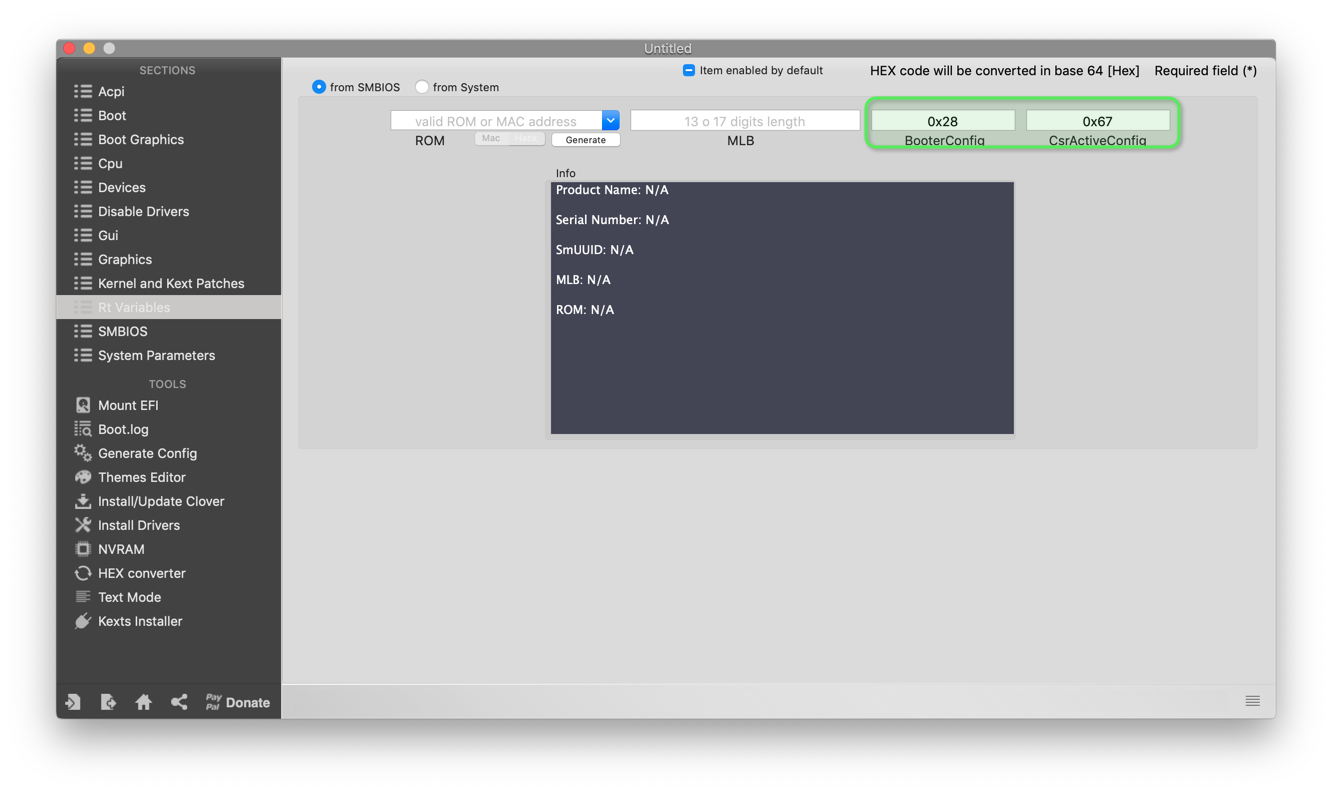The width and height of the screenshot is (1332, 793).
Task: Click 'ROM: N/A' line in Info box
Action: [585, 310]
